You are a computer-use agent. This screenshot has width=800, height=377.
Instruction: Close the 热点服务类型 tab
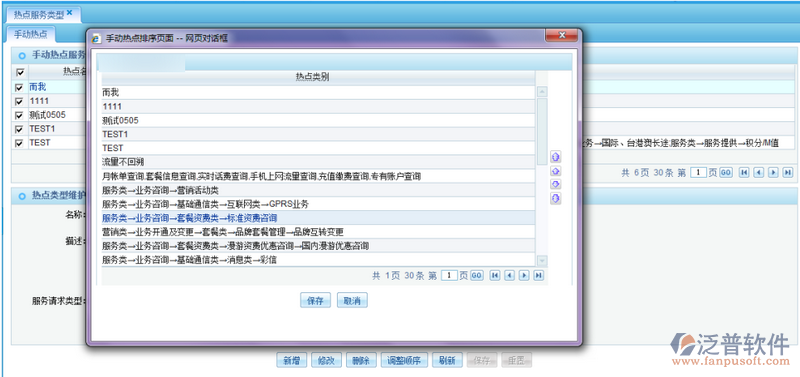70,12
